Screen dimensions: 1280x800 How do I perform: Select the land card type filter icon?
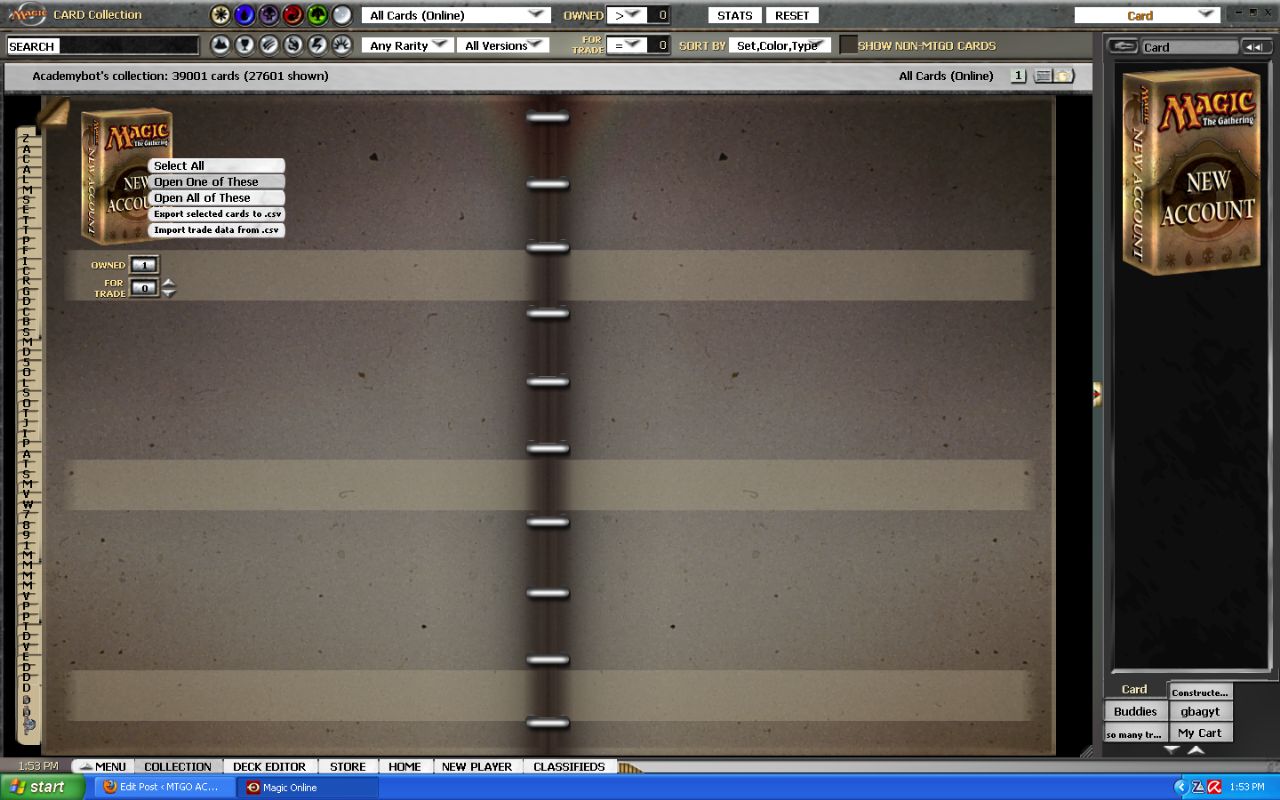pyautogui.click(x=220, y=45)
